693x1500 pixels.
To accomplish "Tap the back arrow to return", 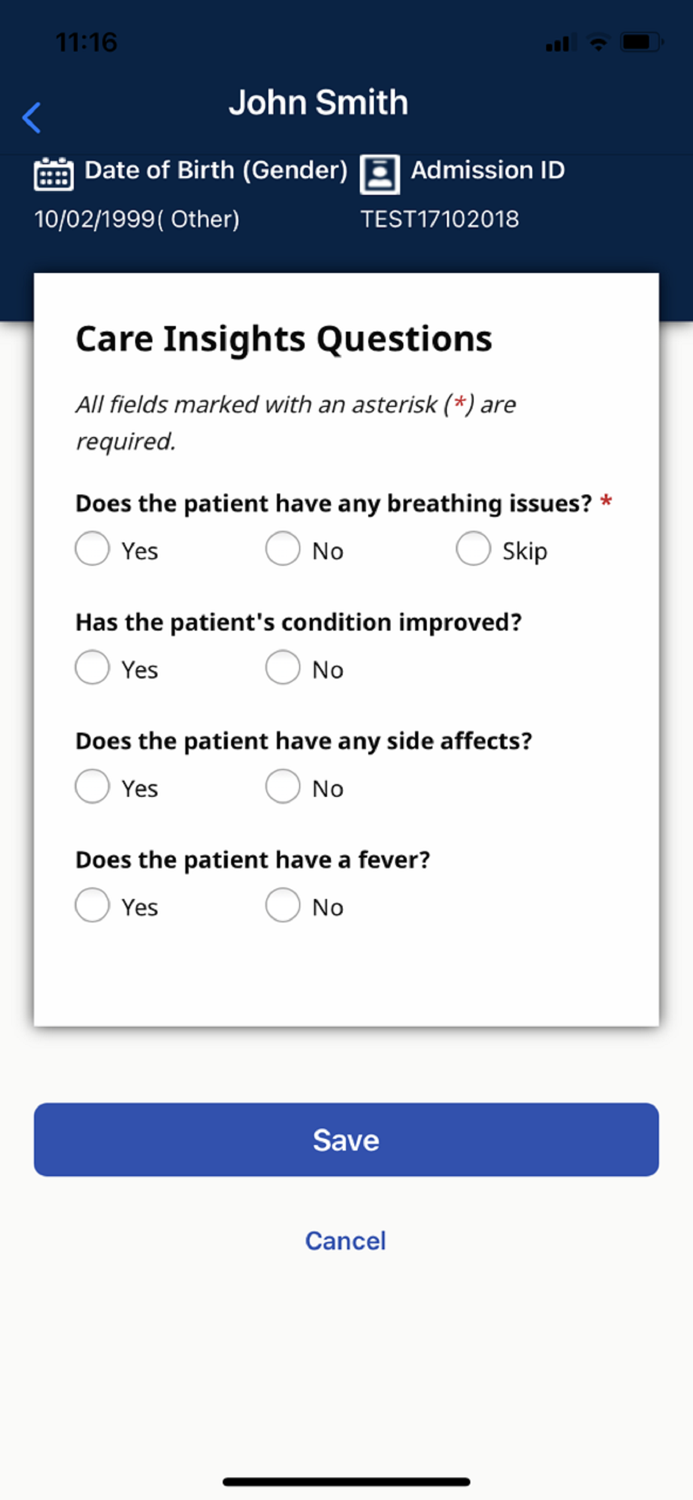I will [x=31, y=117].
